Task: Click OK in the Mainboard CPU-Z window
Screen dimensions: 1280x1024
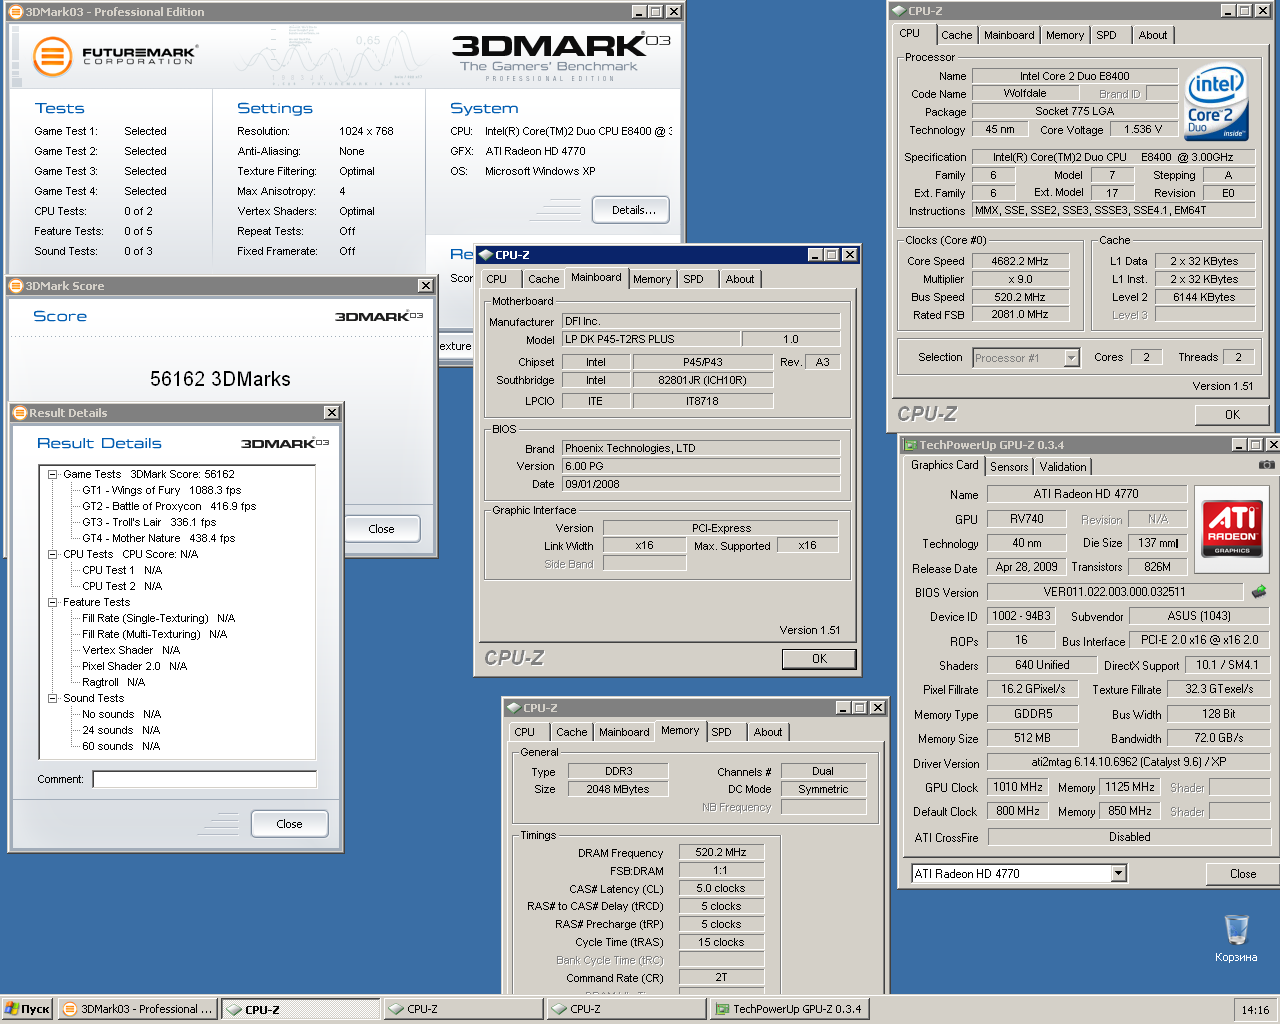Action: [x=819, y=659]
